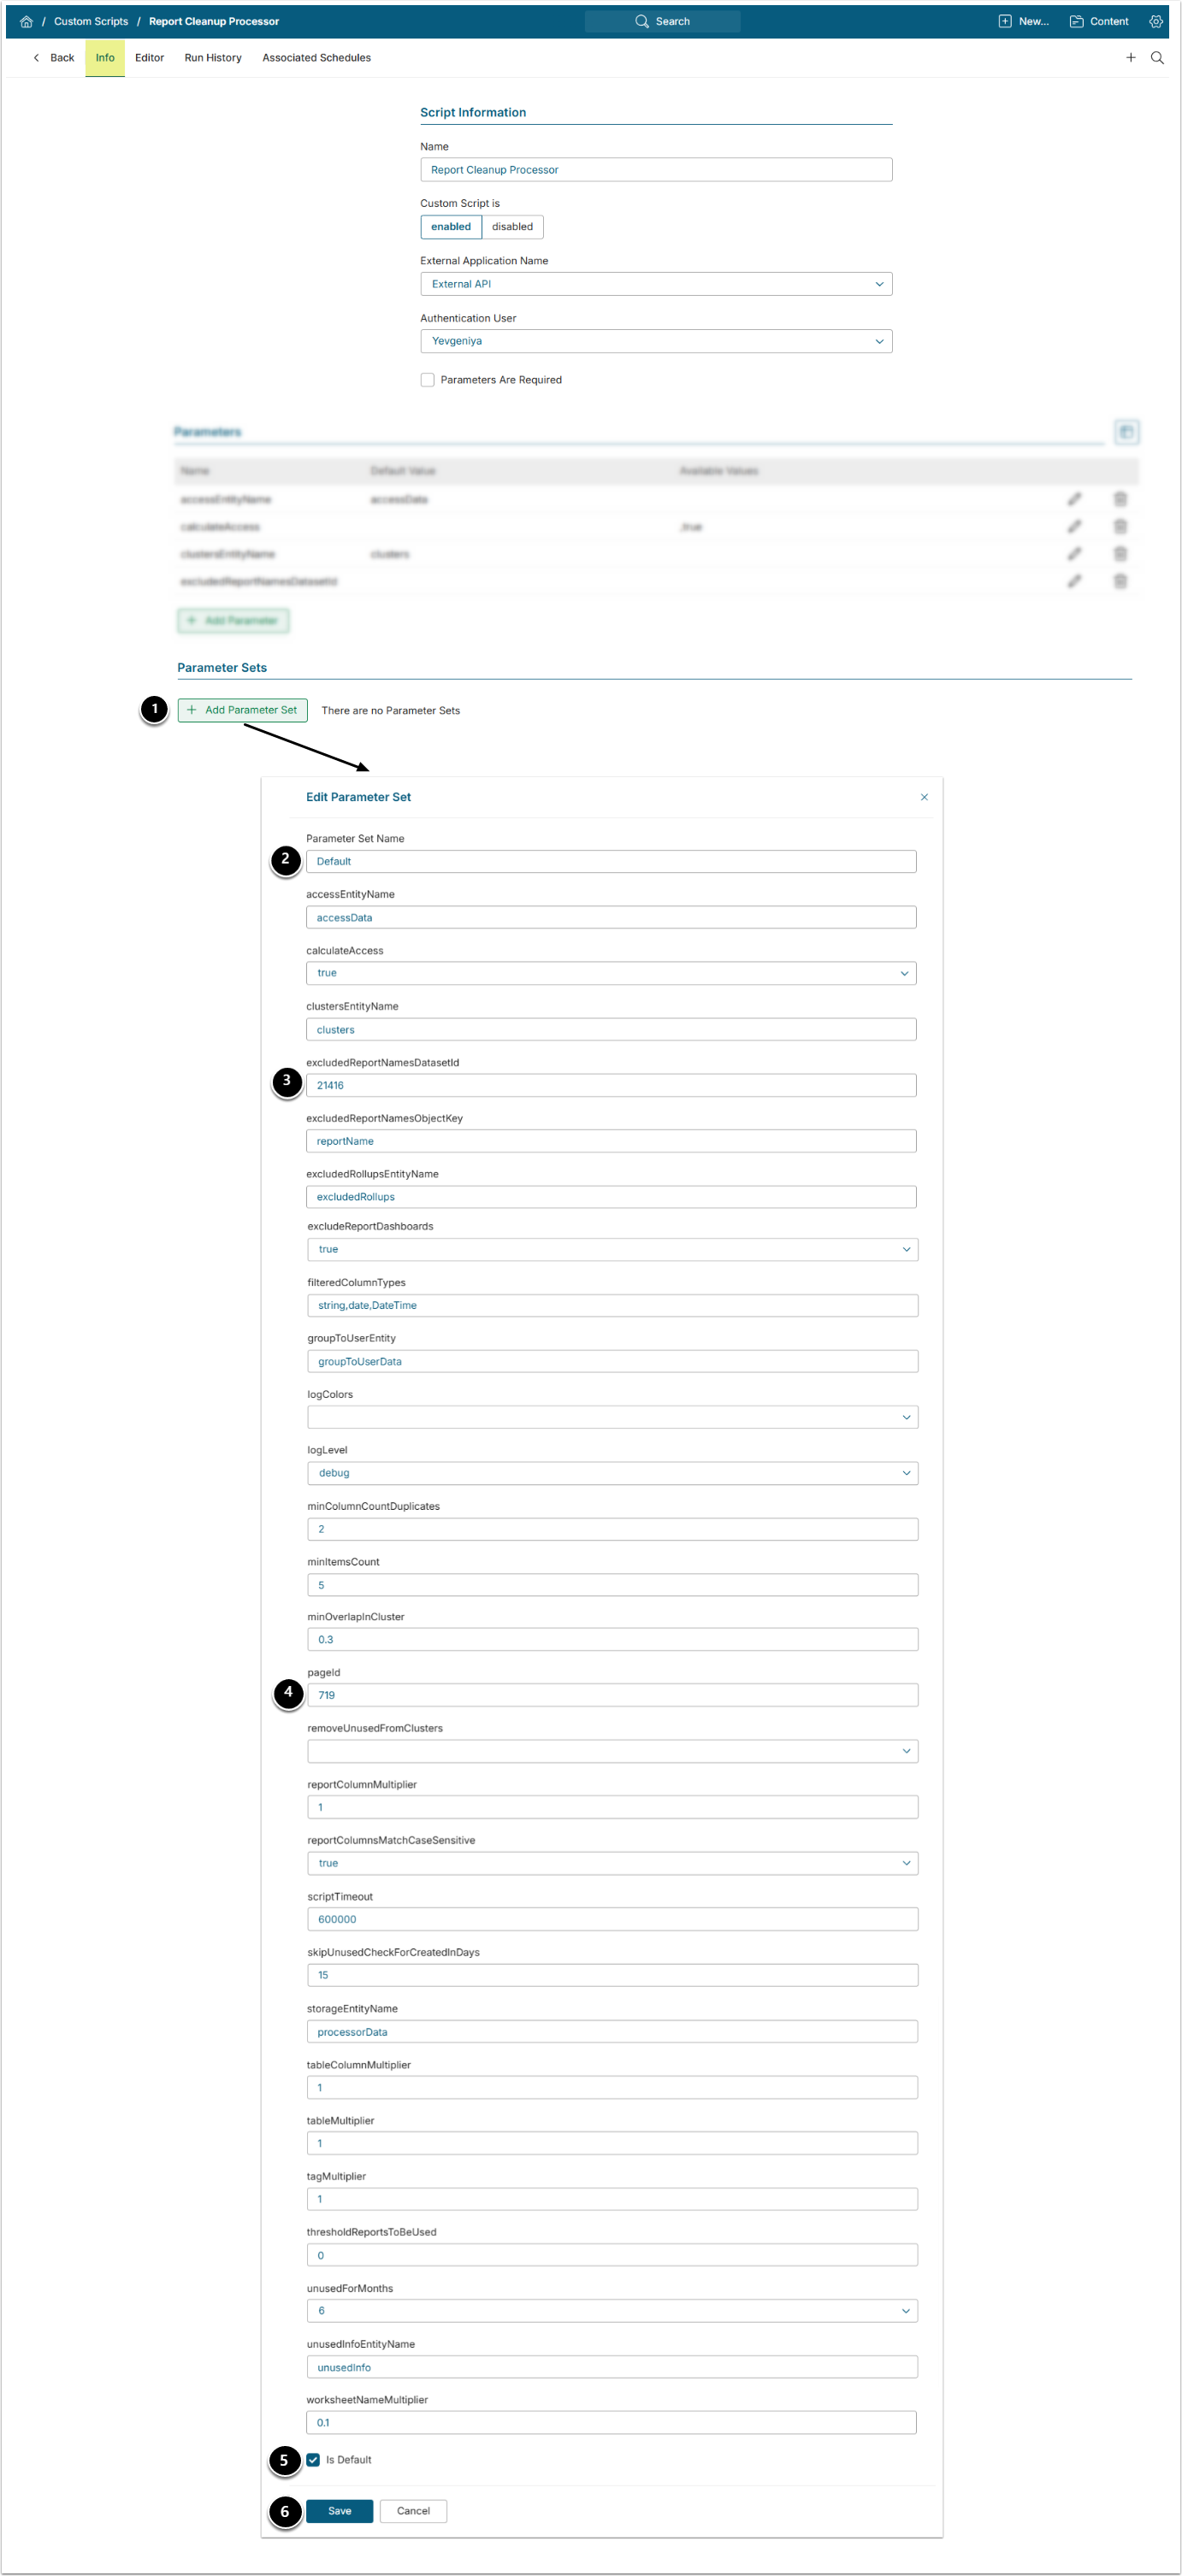Screen dimensions: 1182x2576
Task: Close the Edit Parameter Set dialog
Action: coord(924,797)
